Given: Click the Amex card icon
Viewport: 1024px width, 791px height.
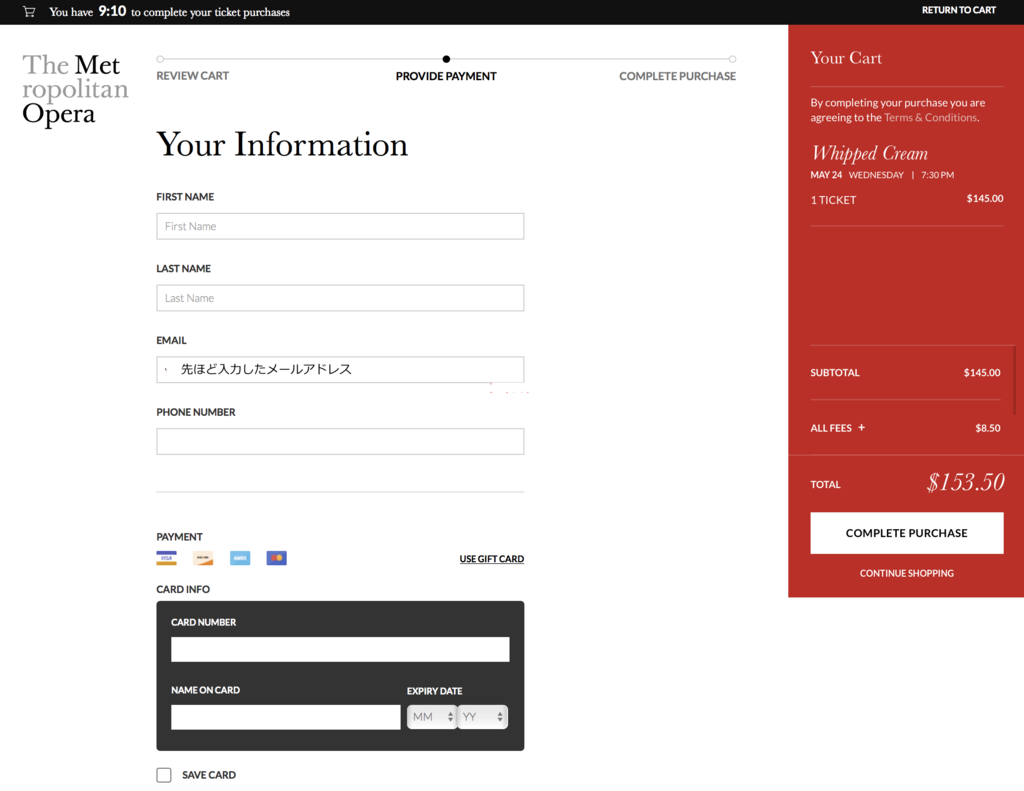Looking at the screenshot, I should [240, 558].
